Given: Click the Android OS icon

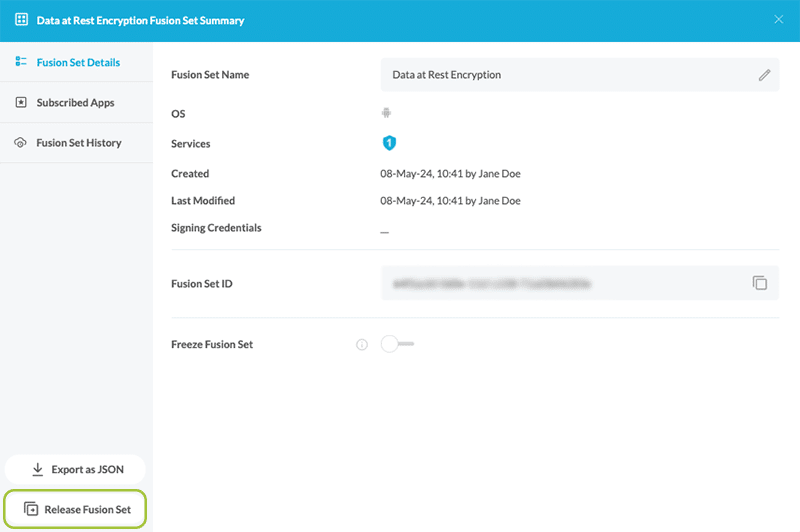Looking at the screenshot, I should click(386, 114).
